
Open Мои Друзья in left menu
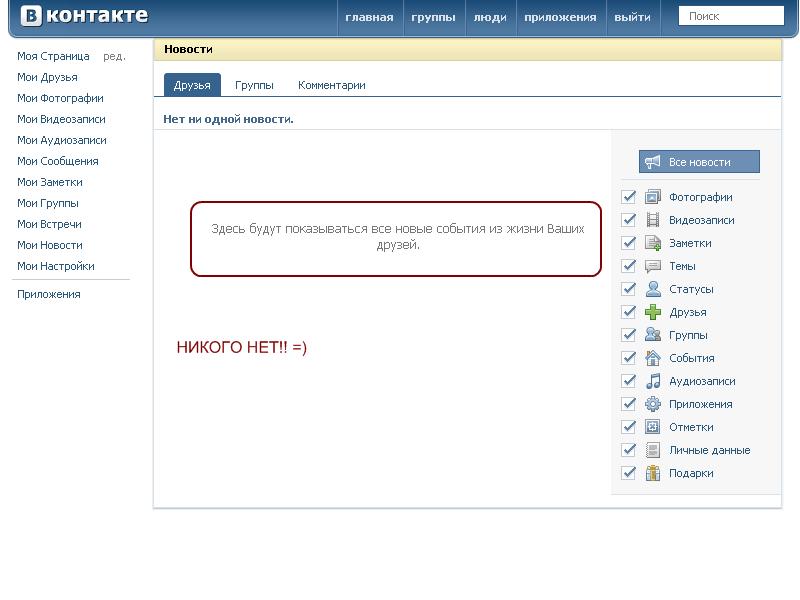pyautogui.click(x=47, y=77)
